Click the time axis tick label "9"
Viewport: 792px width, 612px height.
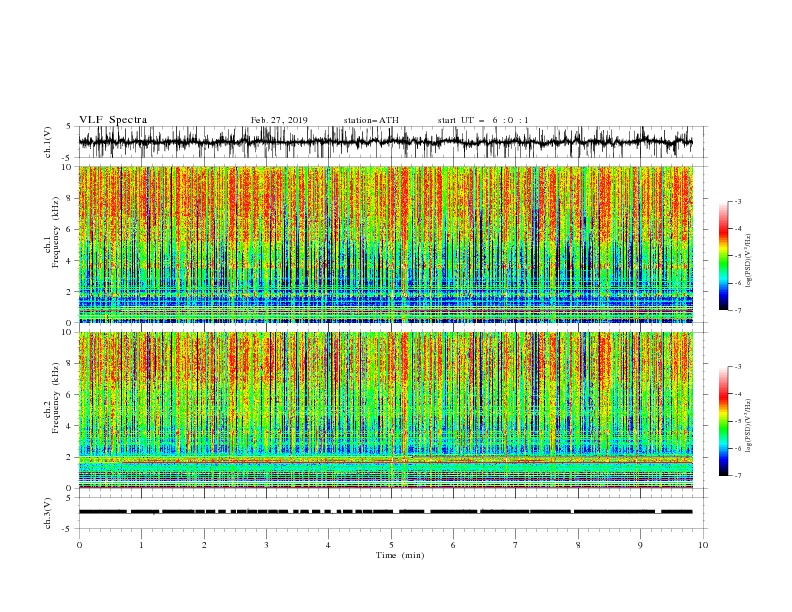point(640,545)
